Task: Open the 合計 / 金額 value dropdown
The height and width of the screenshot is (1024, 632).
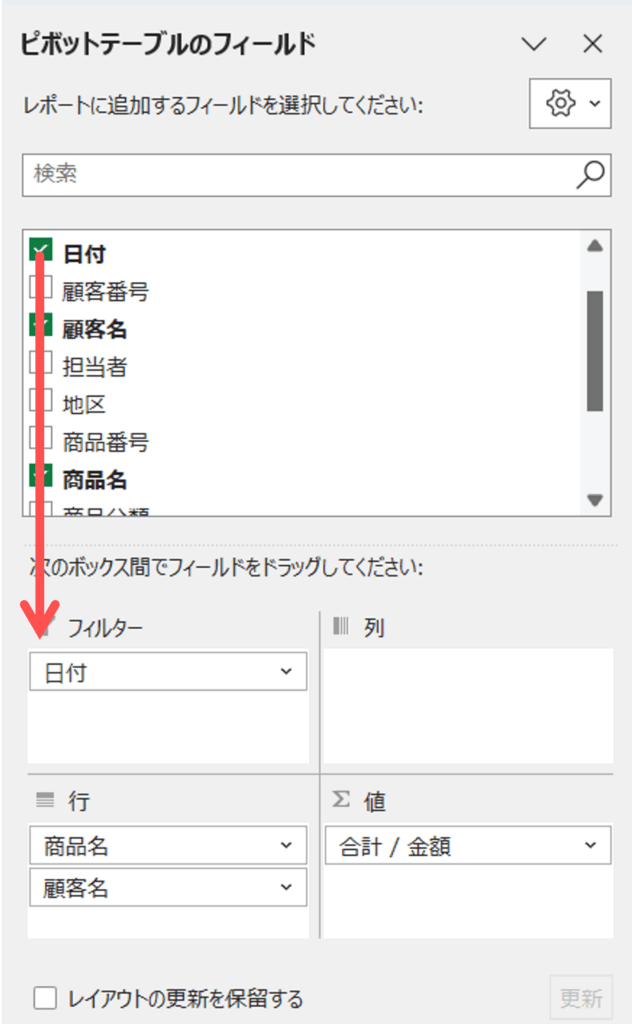Action: (590, 847)
